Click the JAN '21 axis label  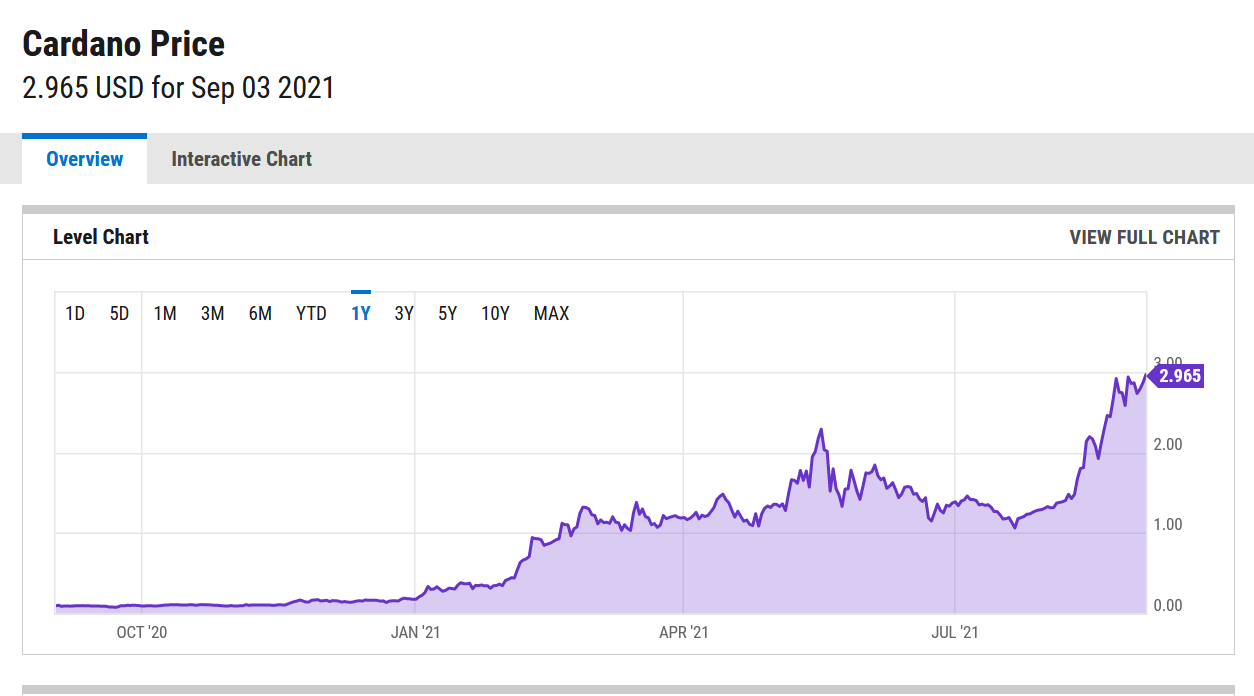[415, 632]
